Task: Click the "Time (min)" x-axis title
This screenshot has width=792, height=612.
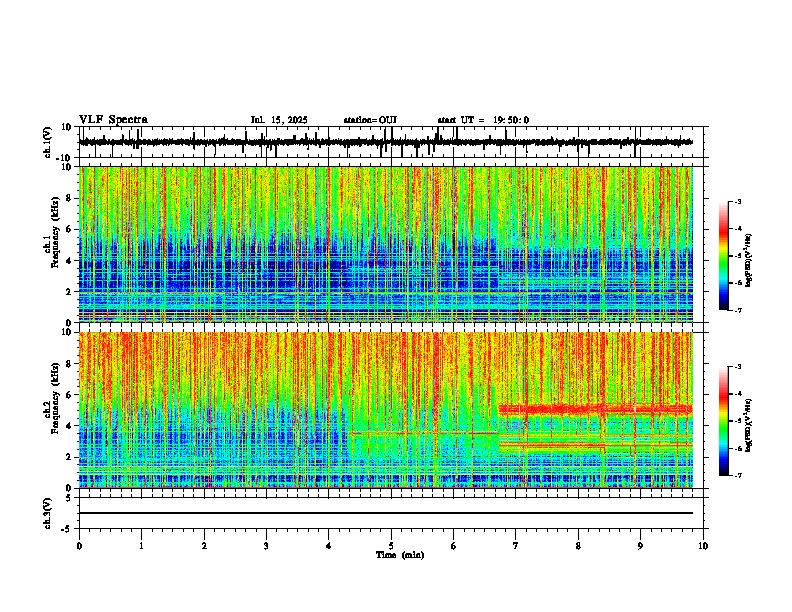Action: [400, 555]
